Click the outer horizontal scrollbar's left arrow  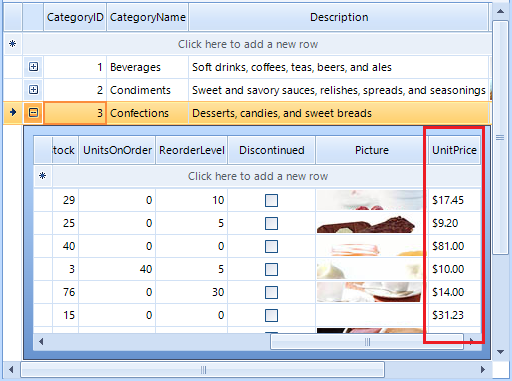tap(11, 369)
